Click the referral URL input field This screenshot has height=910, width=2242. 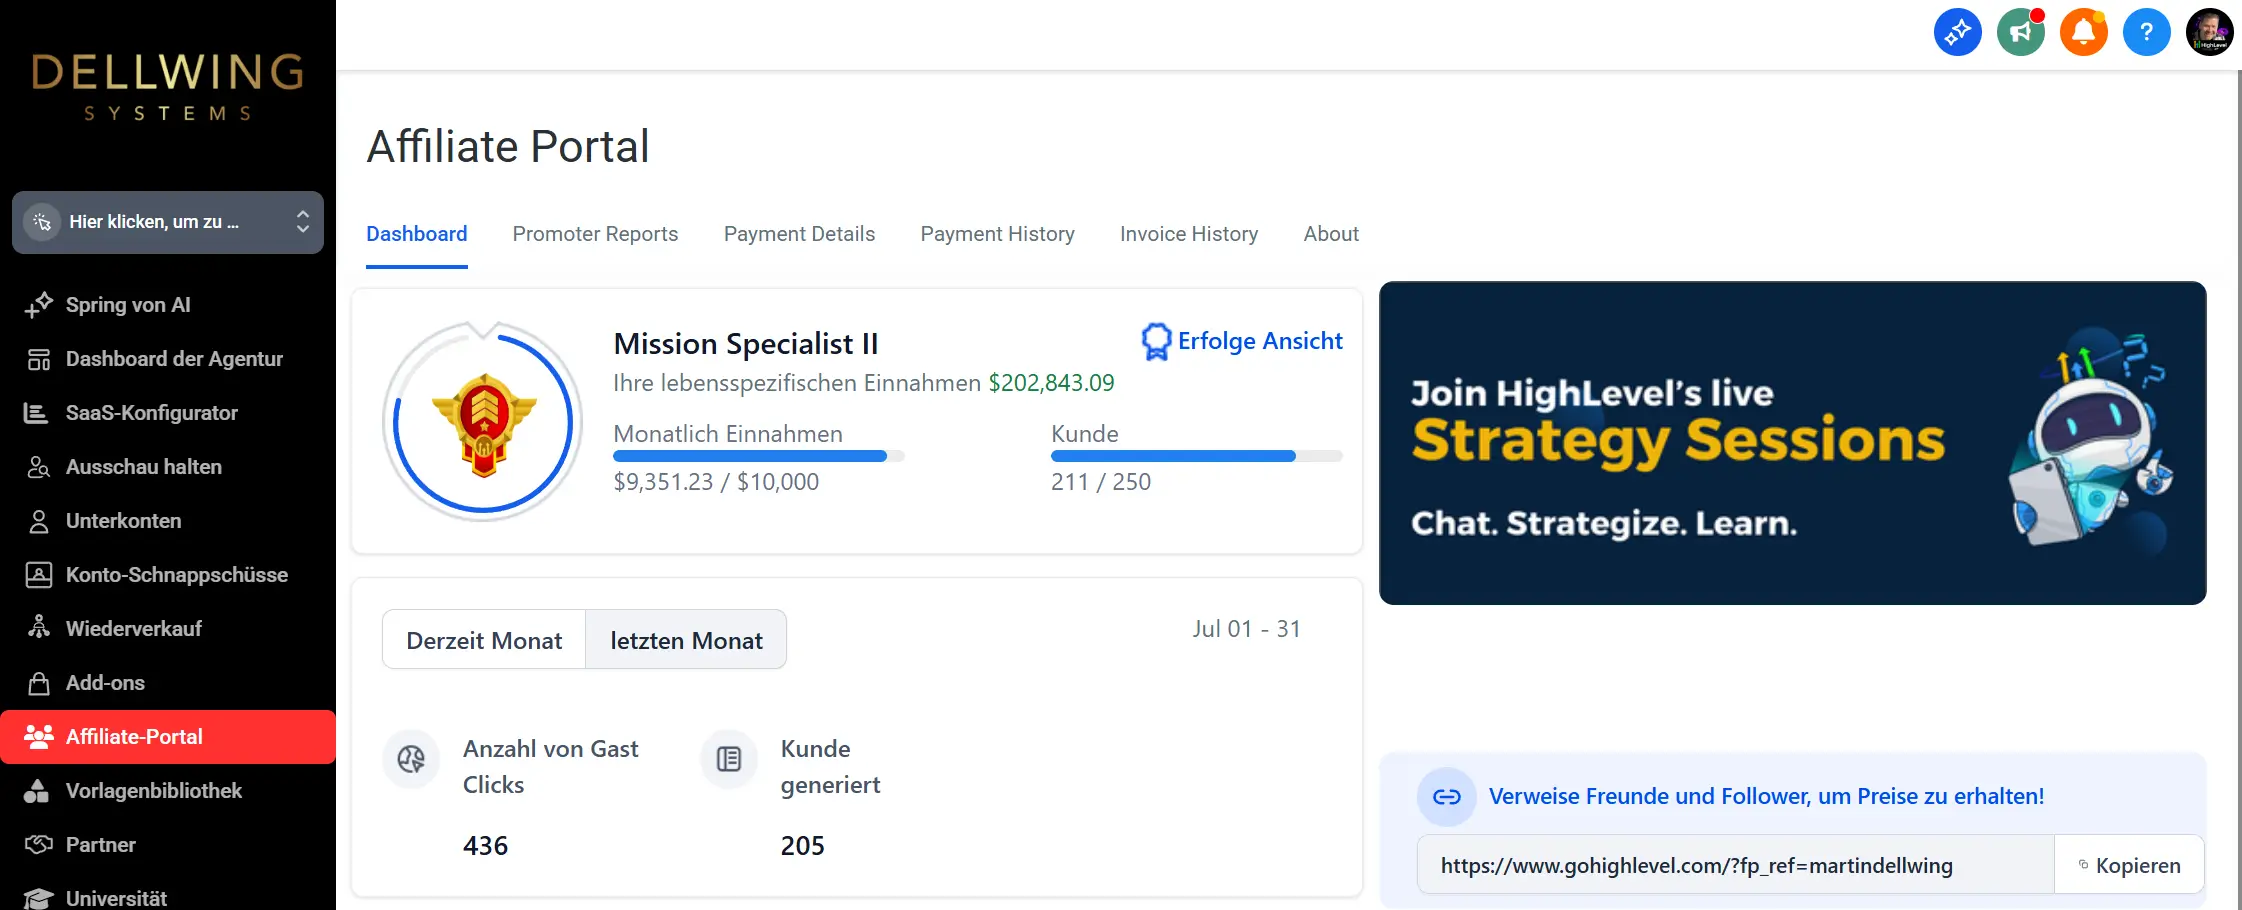(1736, 865)
